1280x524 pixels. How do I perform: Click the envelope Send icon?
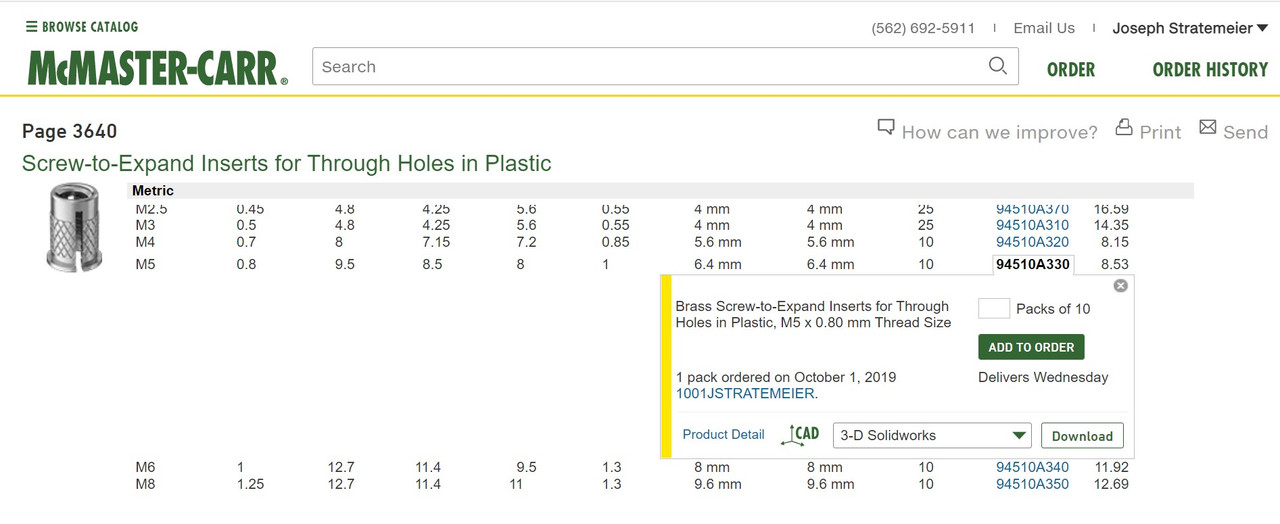[1208, 128]
